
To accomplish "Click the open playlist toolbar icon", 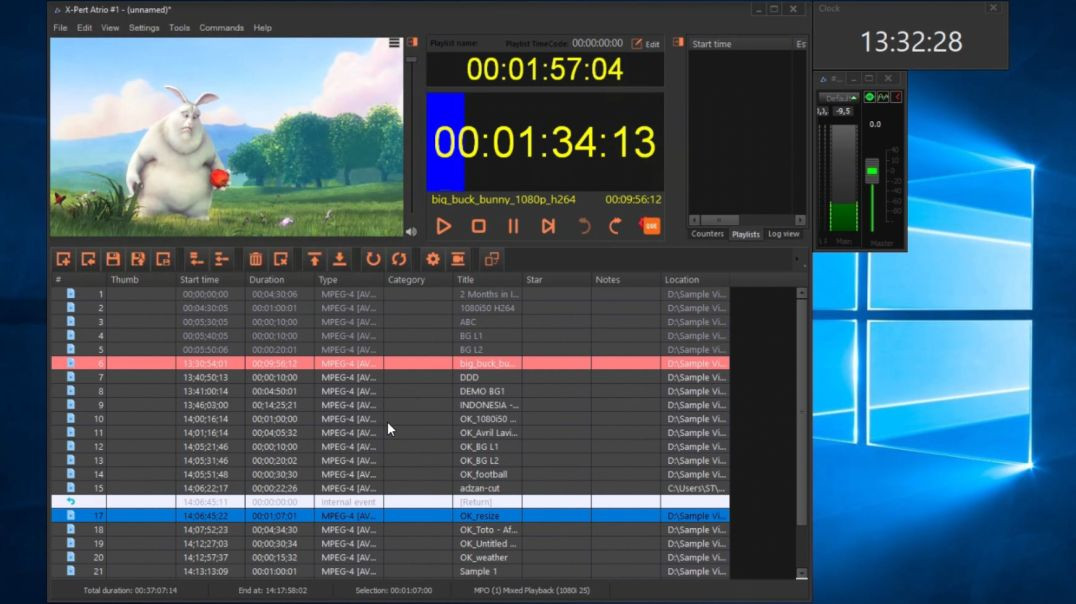I will click(89, 259).
